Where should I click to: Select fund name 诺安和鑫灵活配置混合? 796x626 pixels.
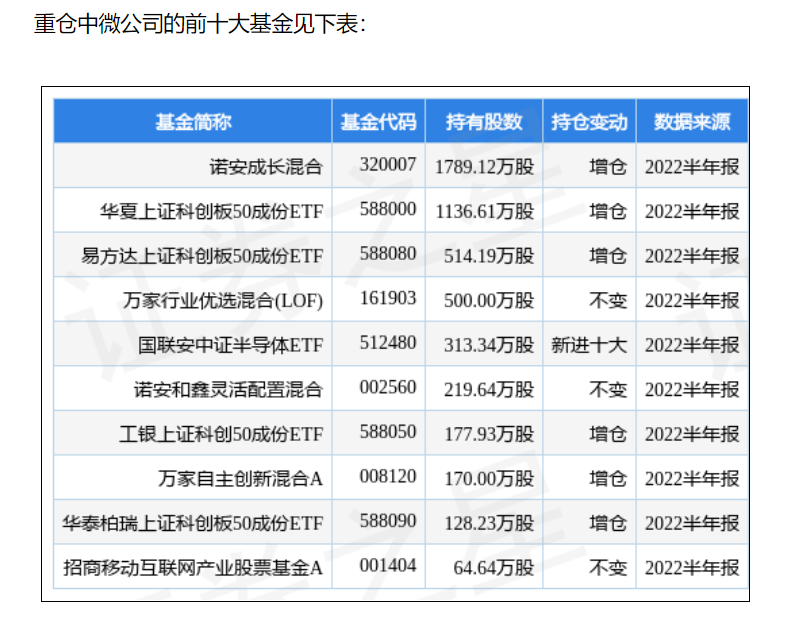[228, 389]
